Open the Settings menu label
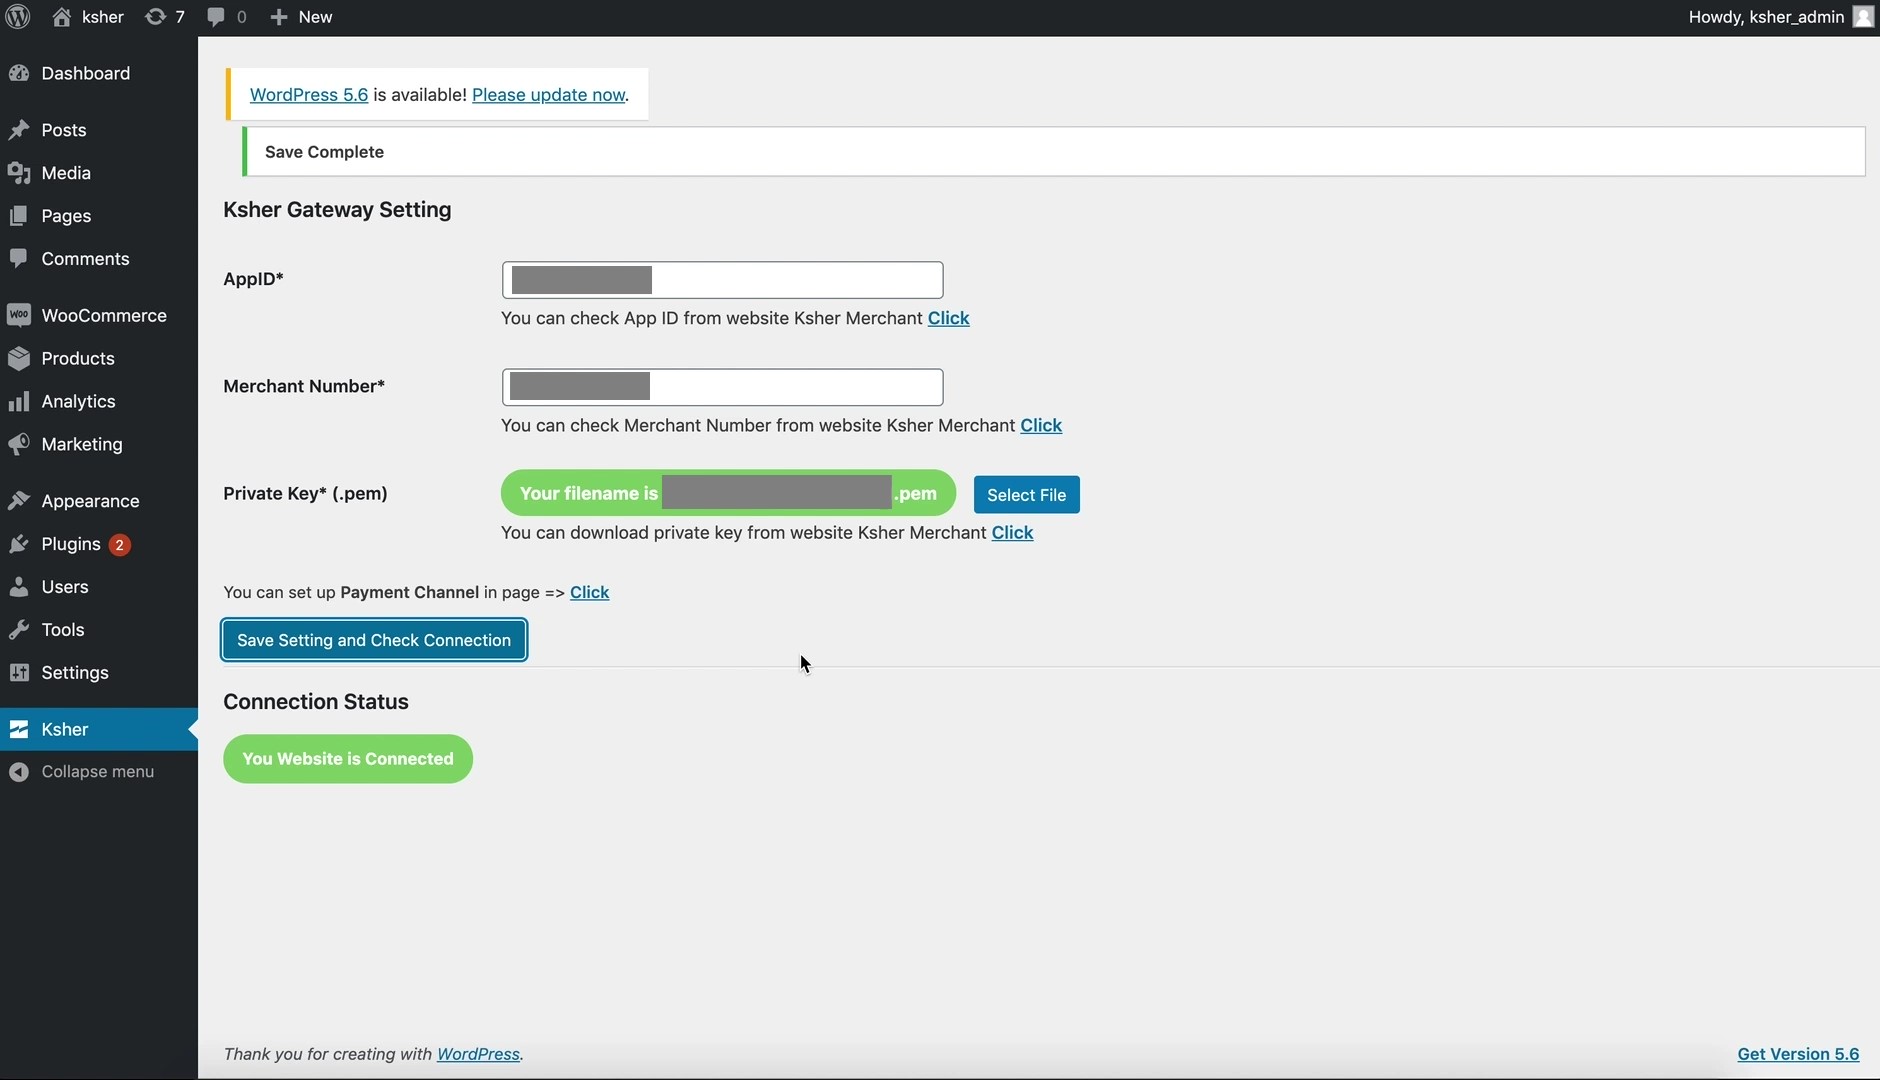 coord(75,673)
